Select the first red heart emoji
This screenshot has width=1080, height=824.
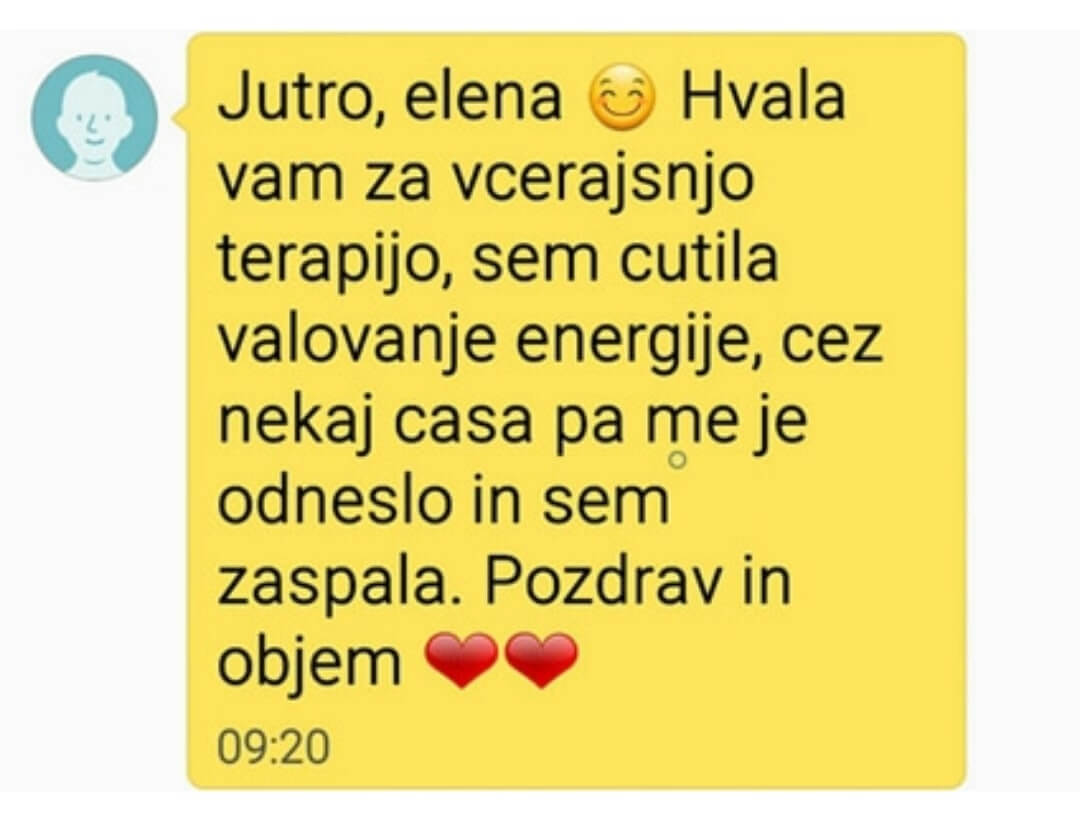(461, 660)
